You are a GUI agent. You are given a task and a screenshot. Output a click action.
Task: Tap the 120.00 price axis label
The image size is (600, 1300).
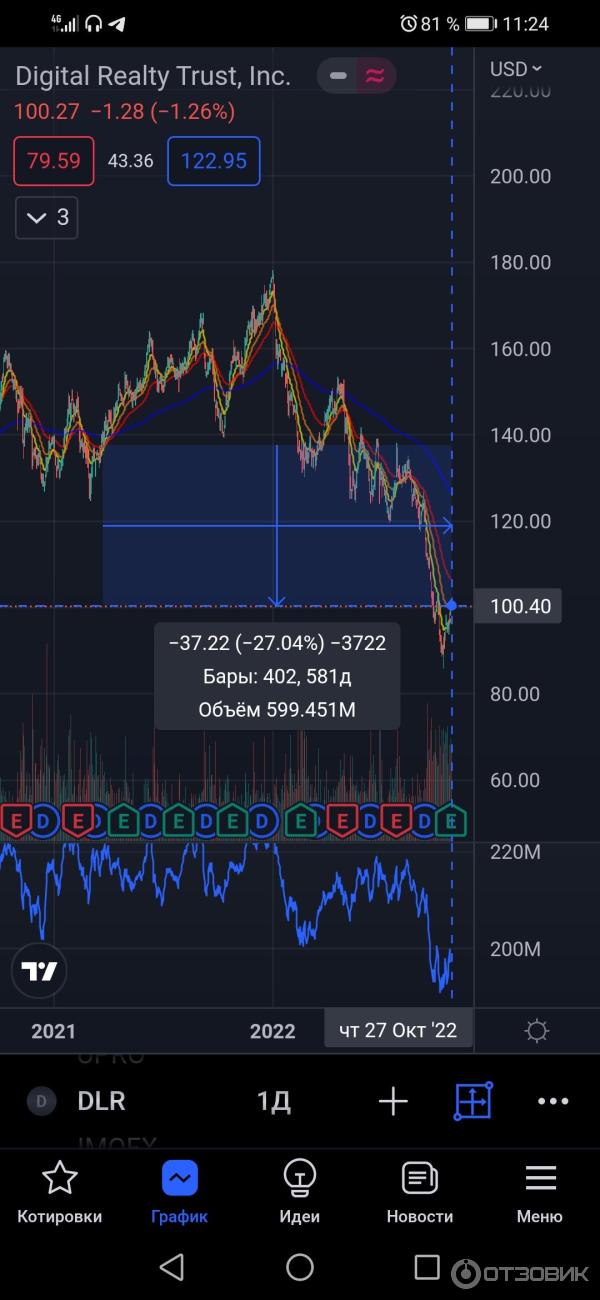(520, 521)
